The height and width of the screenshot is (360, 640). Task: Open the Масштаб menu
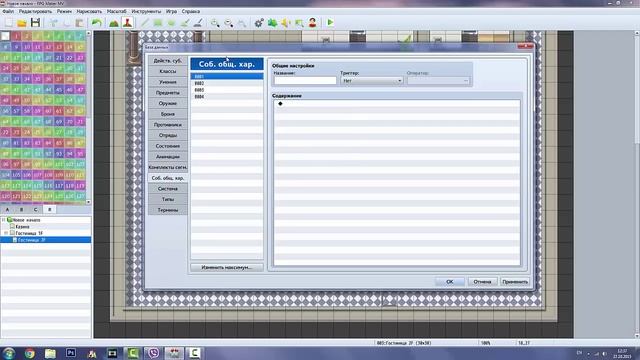117,11
